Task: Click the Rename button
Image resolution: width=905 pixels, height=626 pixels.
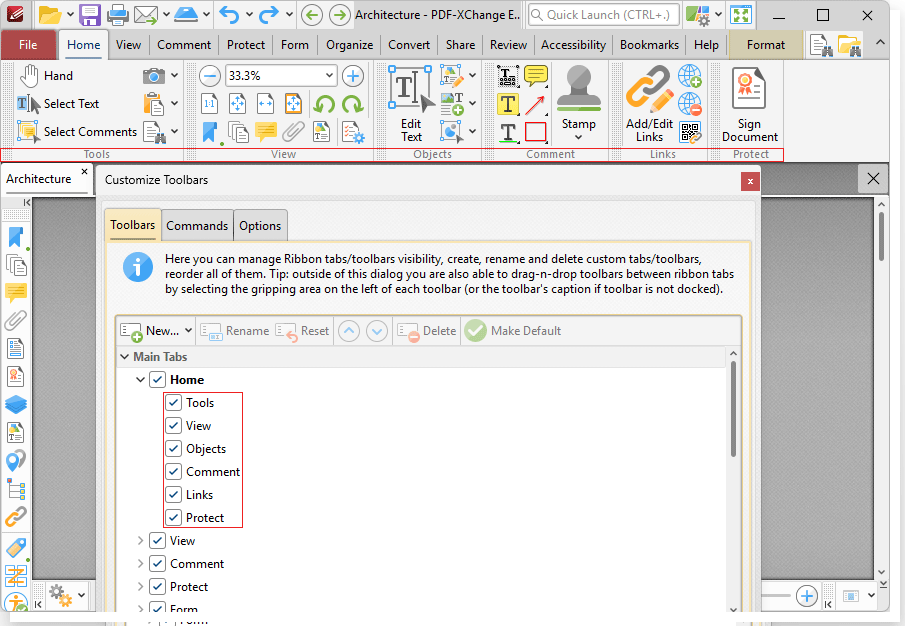Action: [235, 331]
